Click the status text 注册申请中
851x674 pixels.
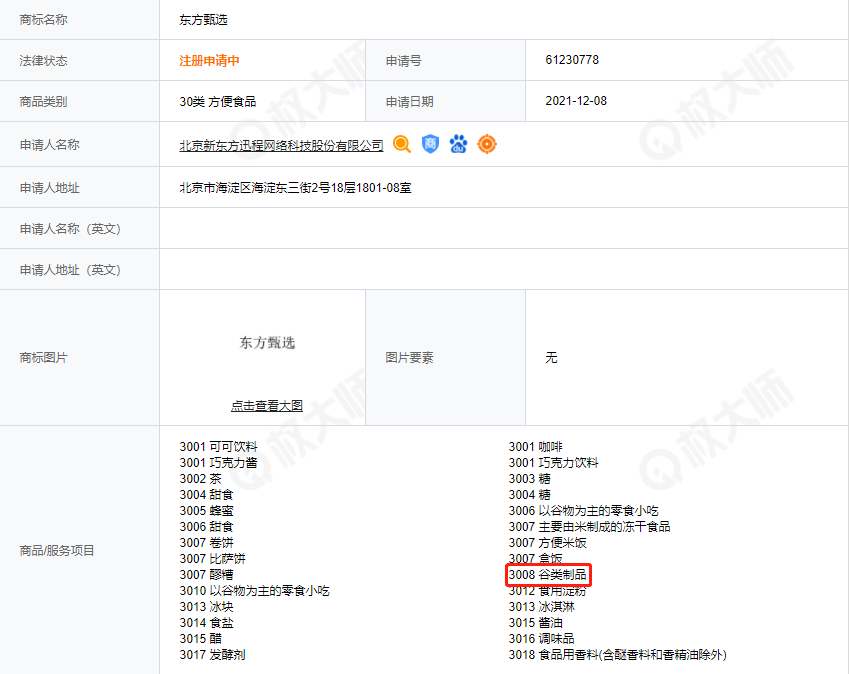tap(209, 60)
